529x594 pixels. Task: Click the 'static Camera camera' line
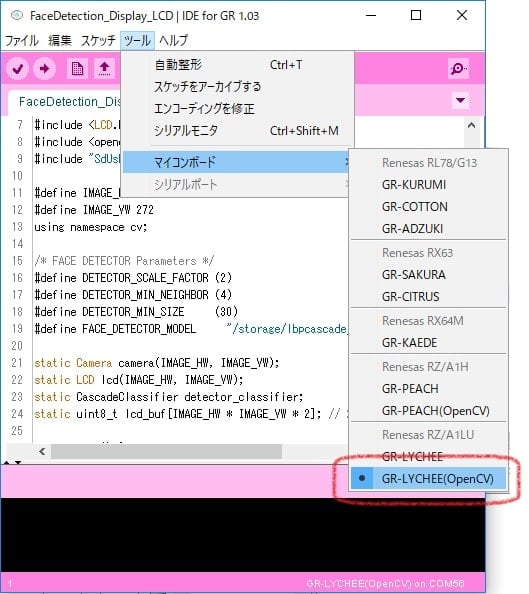click(x=157, y=363)
